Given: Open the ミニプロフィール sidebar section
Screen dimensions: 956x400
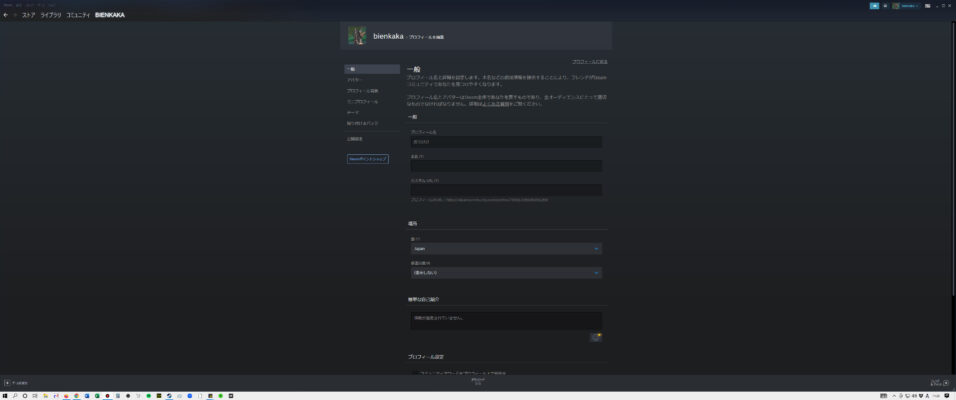Looking at the screenshot, I should 362,102.
